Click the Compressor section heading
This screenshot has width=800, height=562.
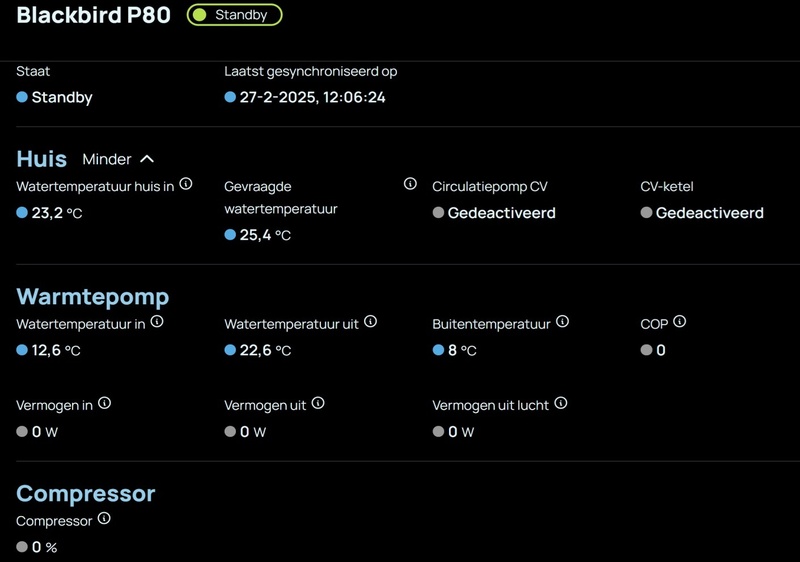(86, 494)
